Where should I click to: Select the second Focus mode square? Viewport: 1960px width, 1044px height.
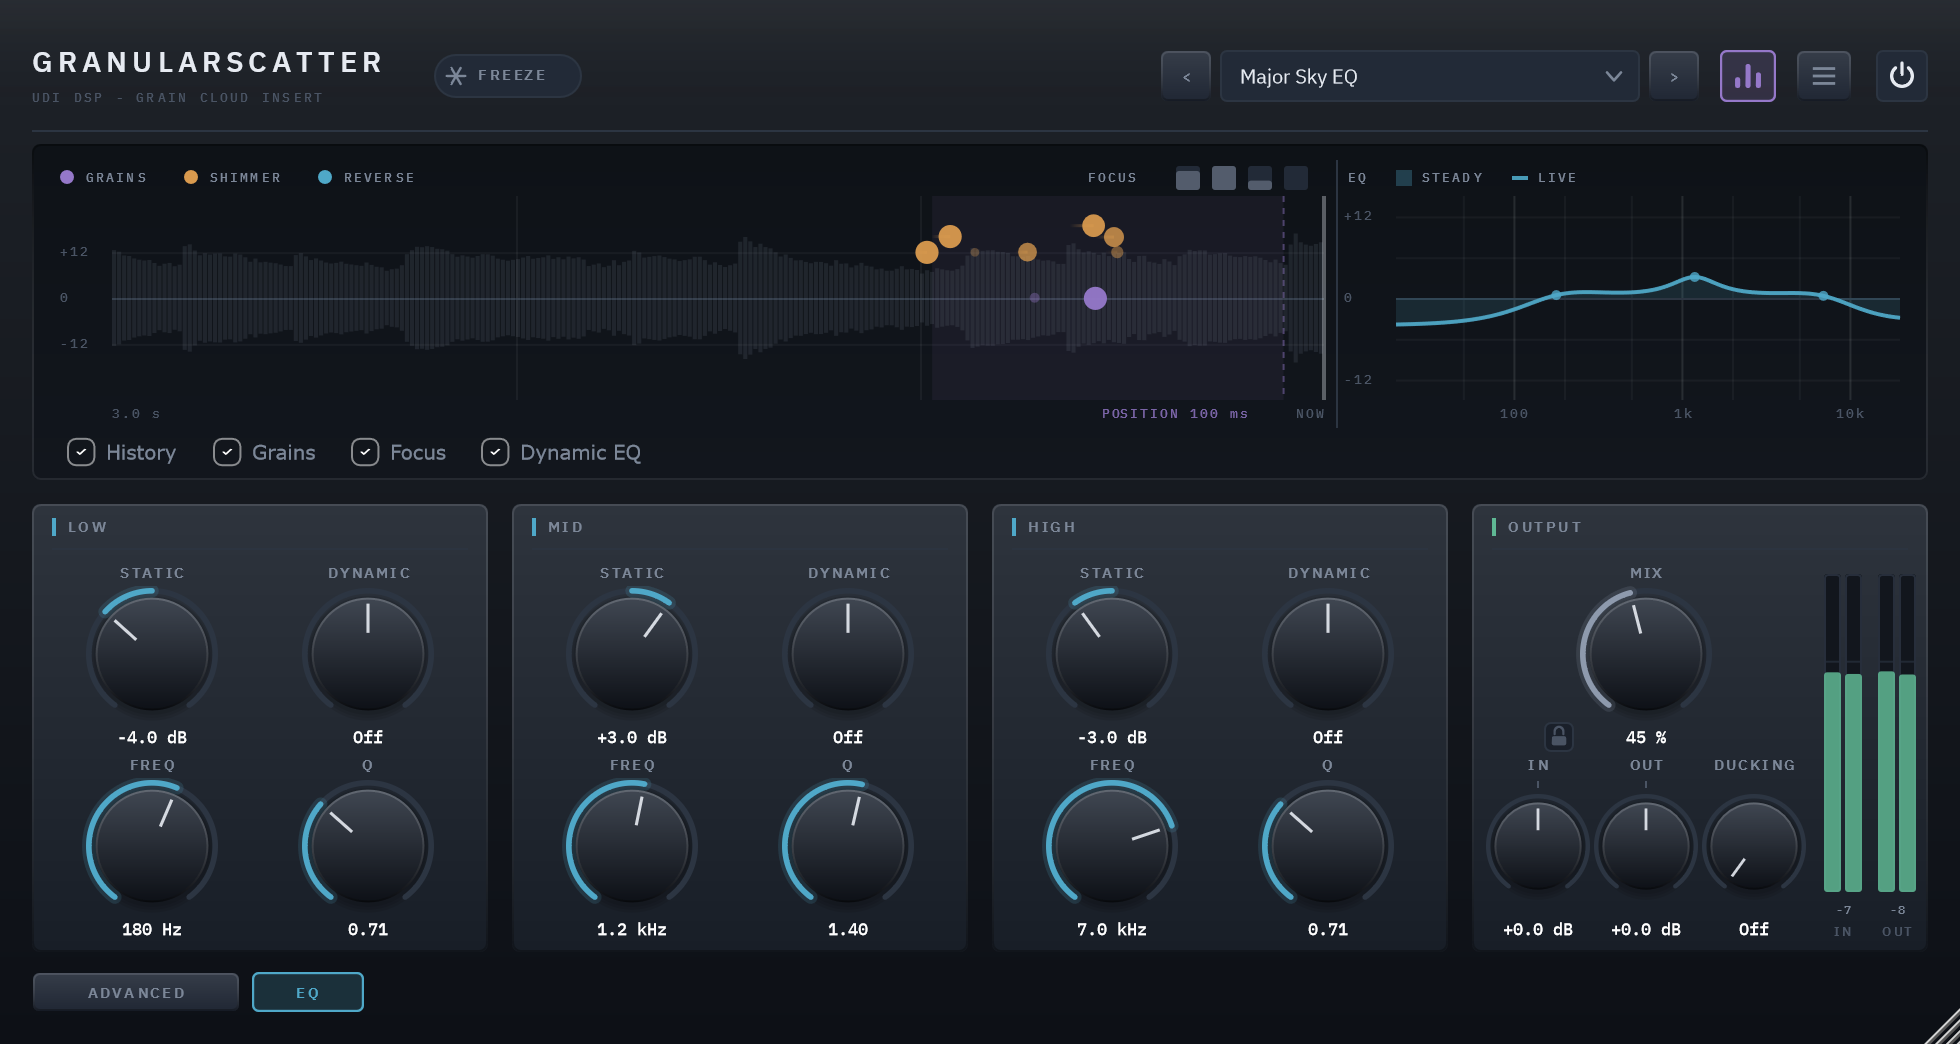pyautogui.click(x=1224, y=178)
